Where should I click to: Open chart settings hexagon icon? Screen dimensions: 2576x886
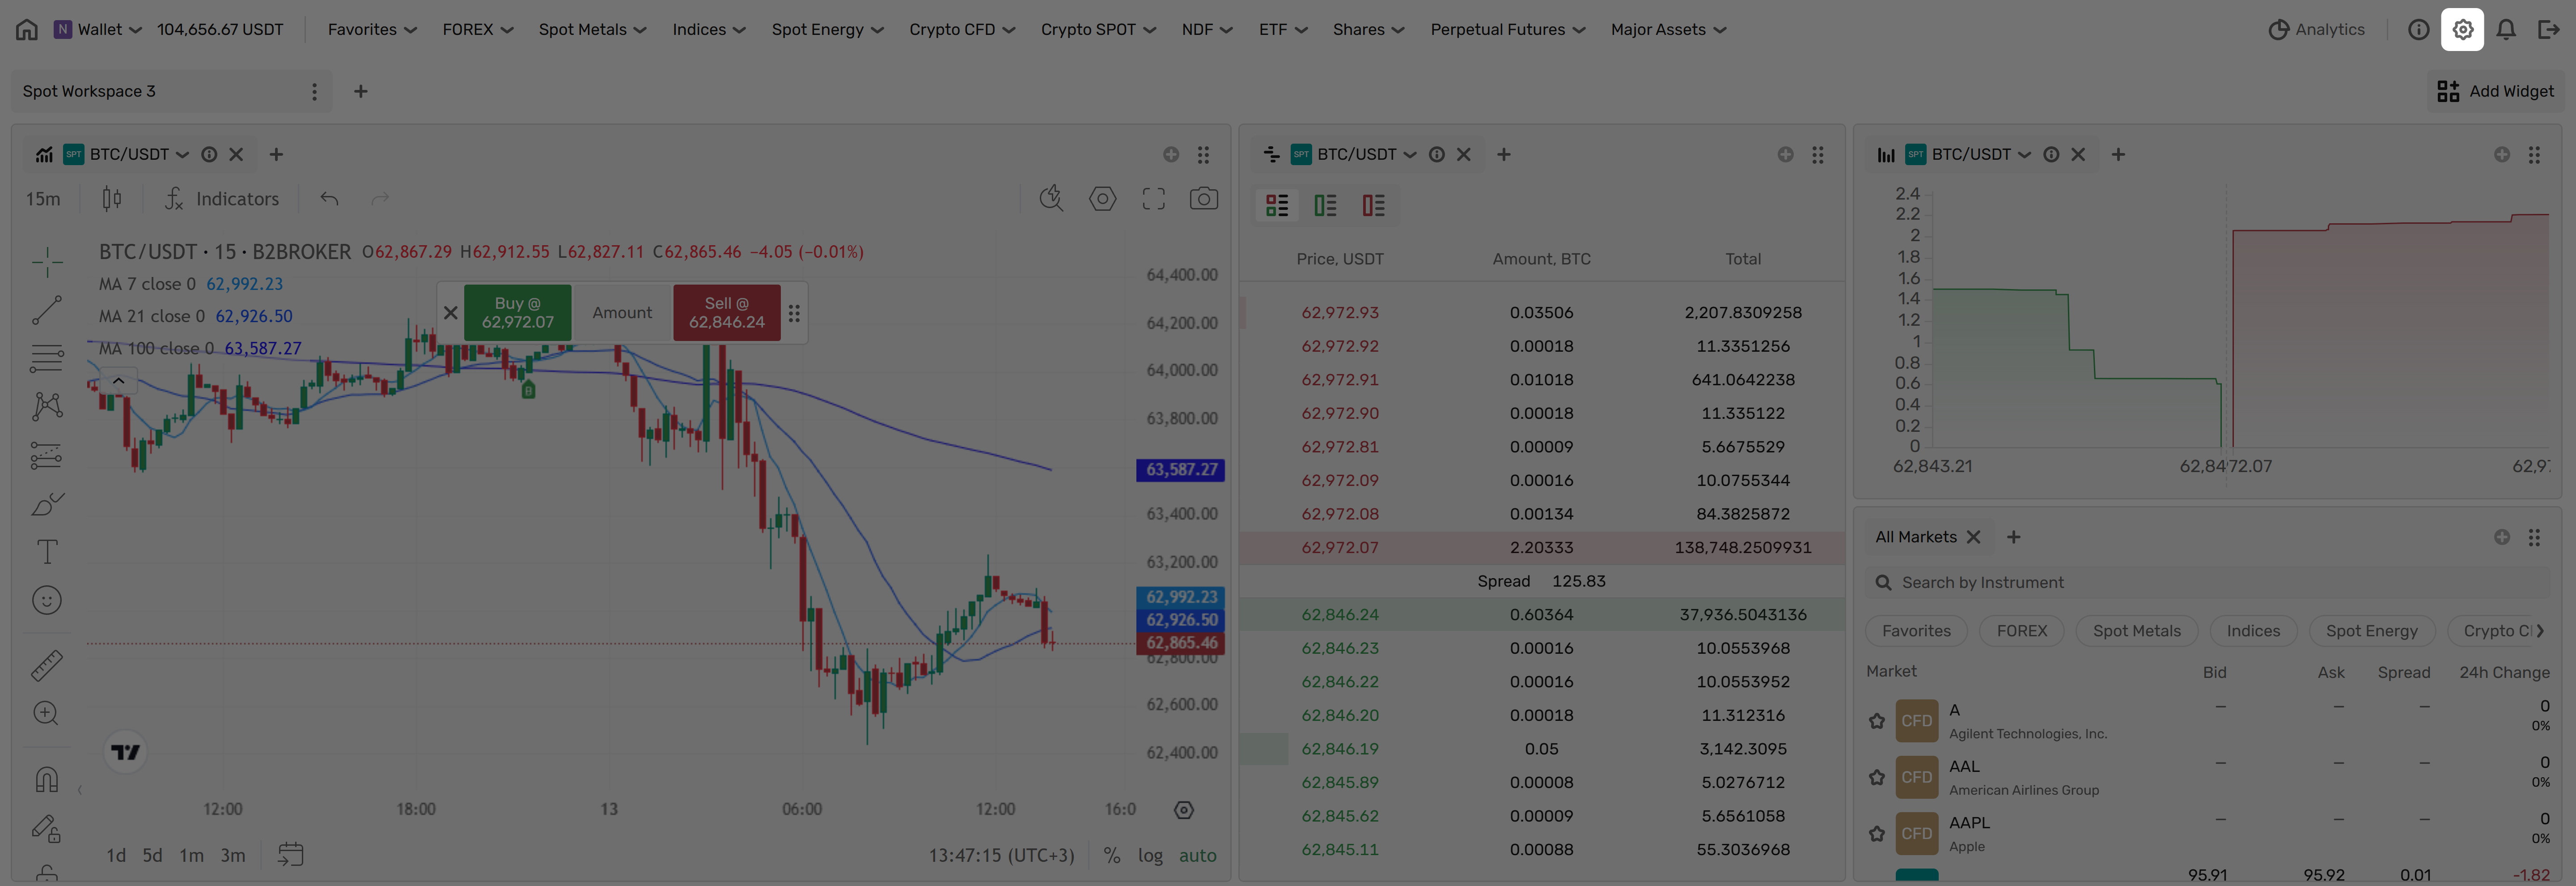coord(1103,199)
